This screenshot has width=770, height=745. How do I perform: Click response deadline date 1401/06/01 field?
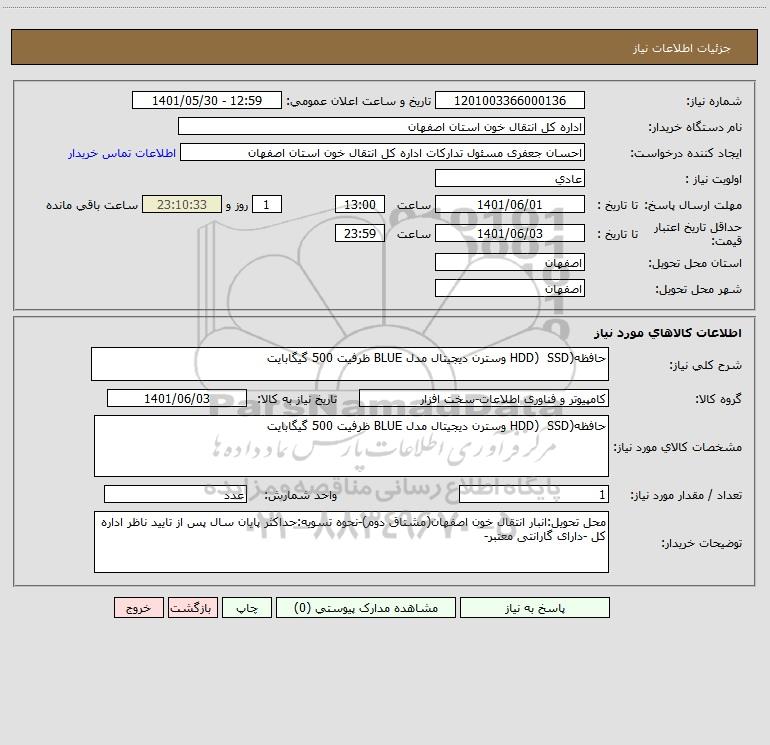click(510, 204)
